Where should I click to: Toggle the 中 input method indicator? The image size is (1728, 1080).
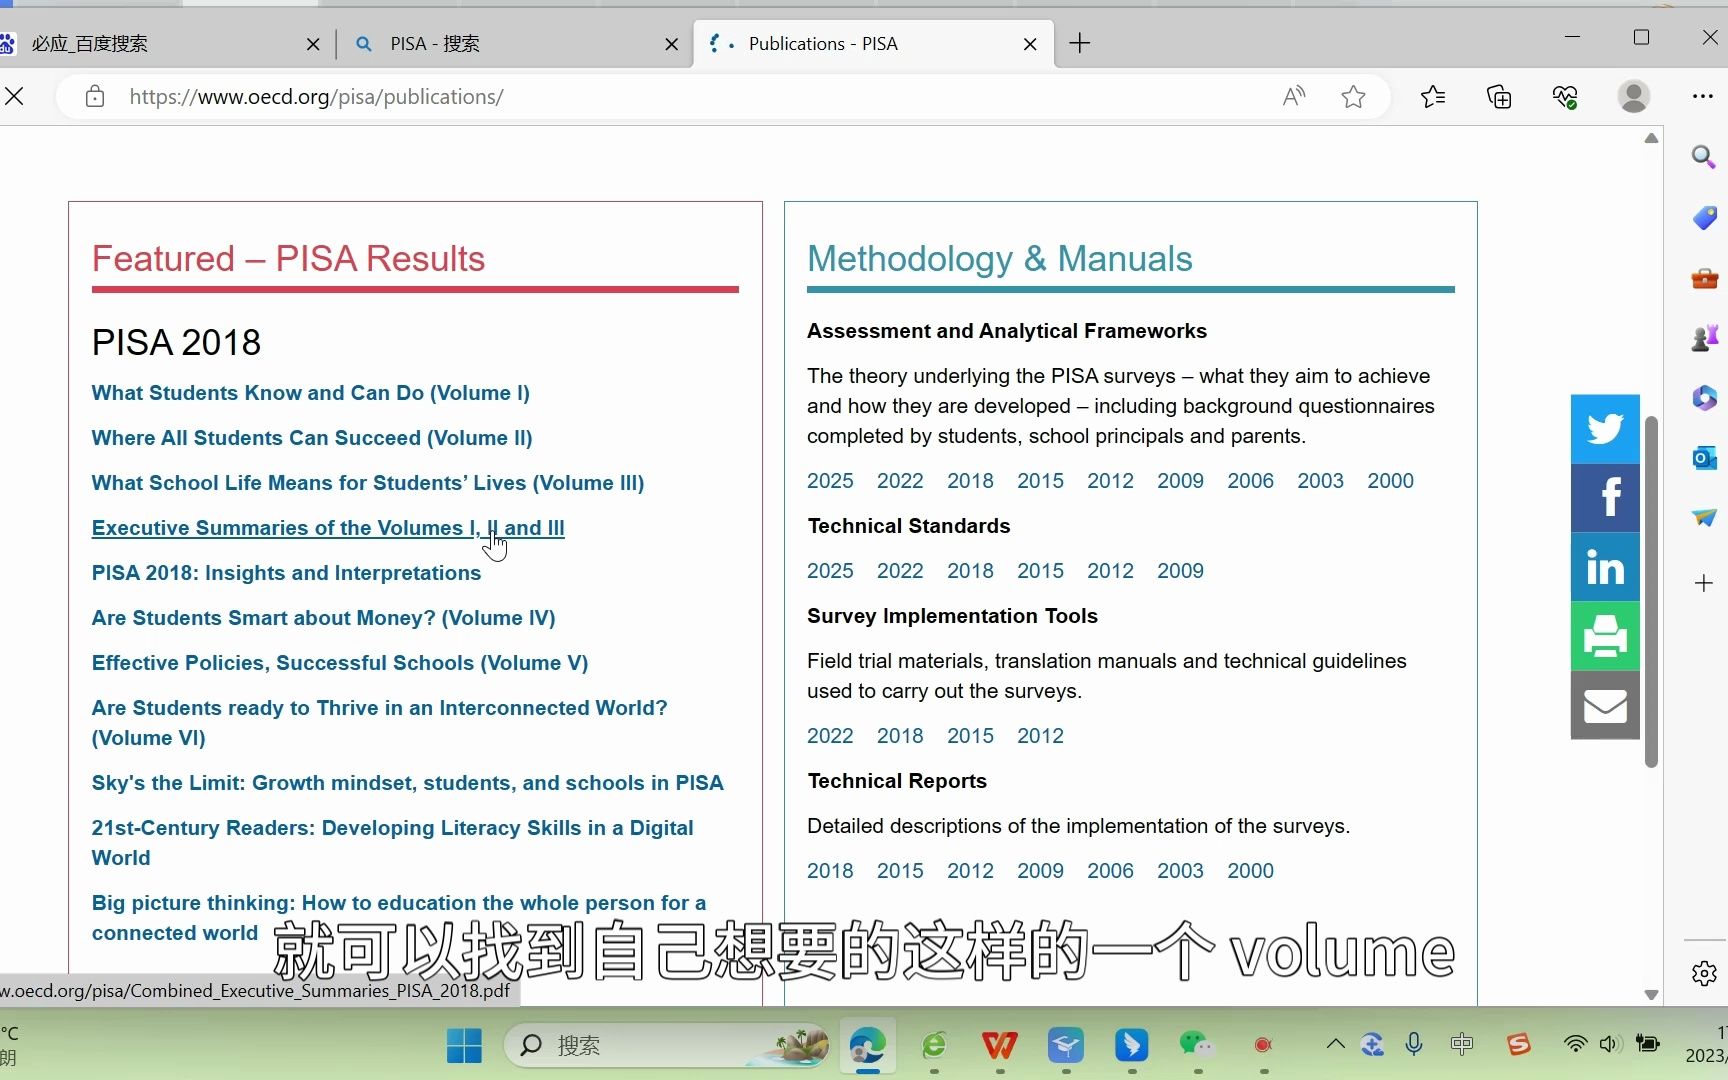[1462, 1045]
